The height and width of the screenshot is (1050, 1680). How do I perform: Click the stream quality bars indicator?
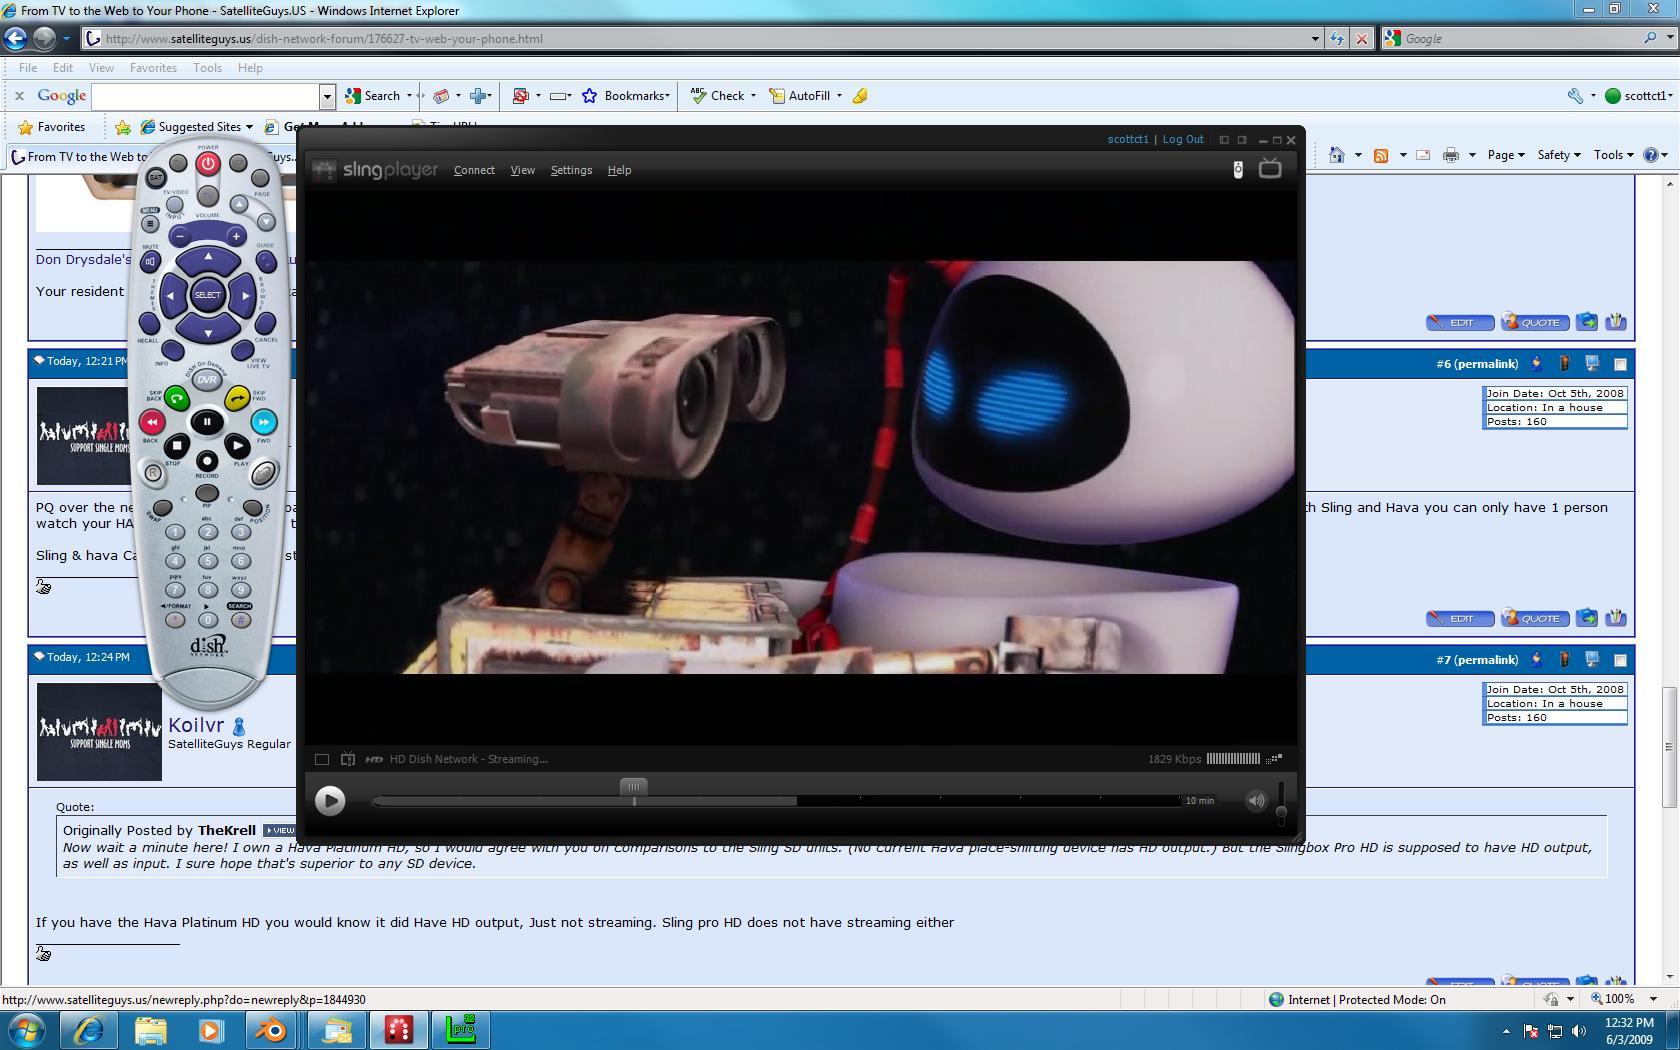(x=1233, y=759)
